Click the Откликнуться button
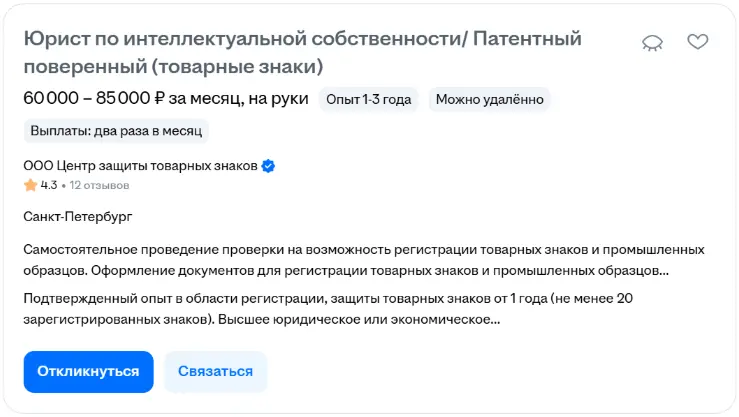 point(88,371)
